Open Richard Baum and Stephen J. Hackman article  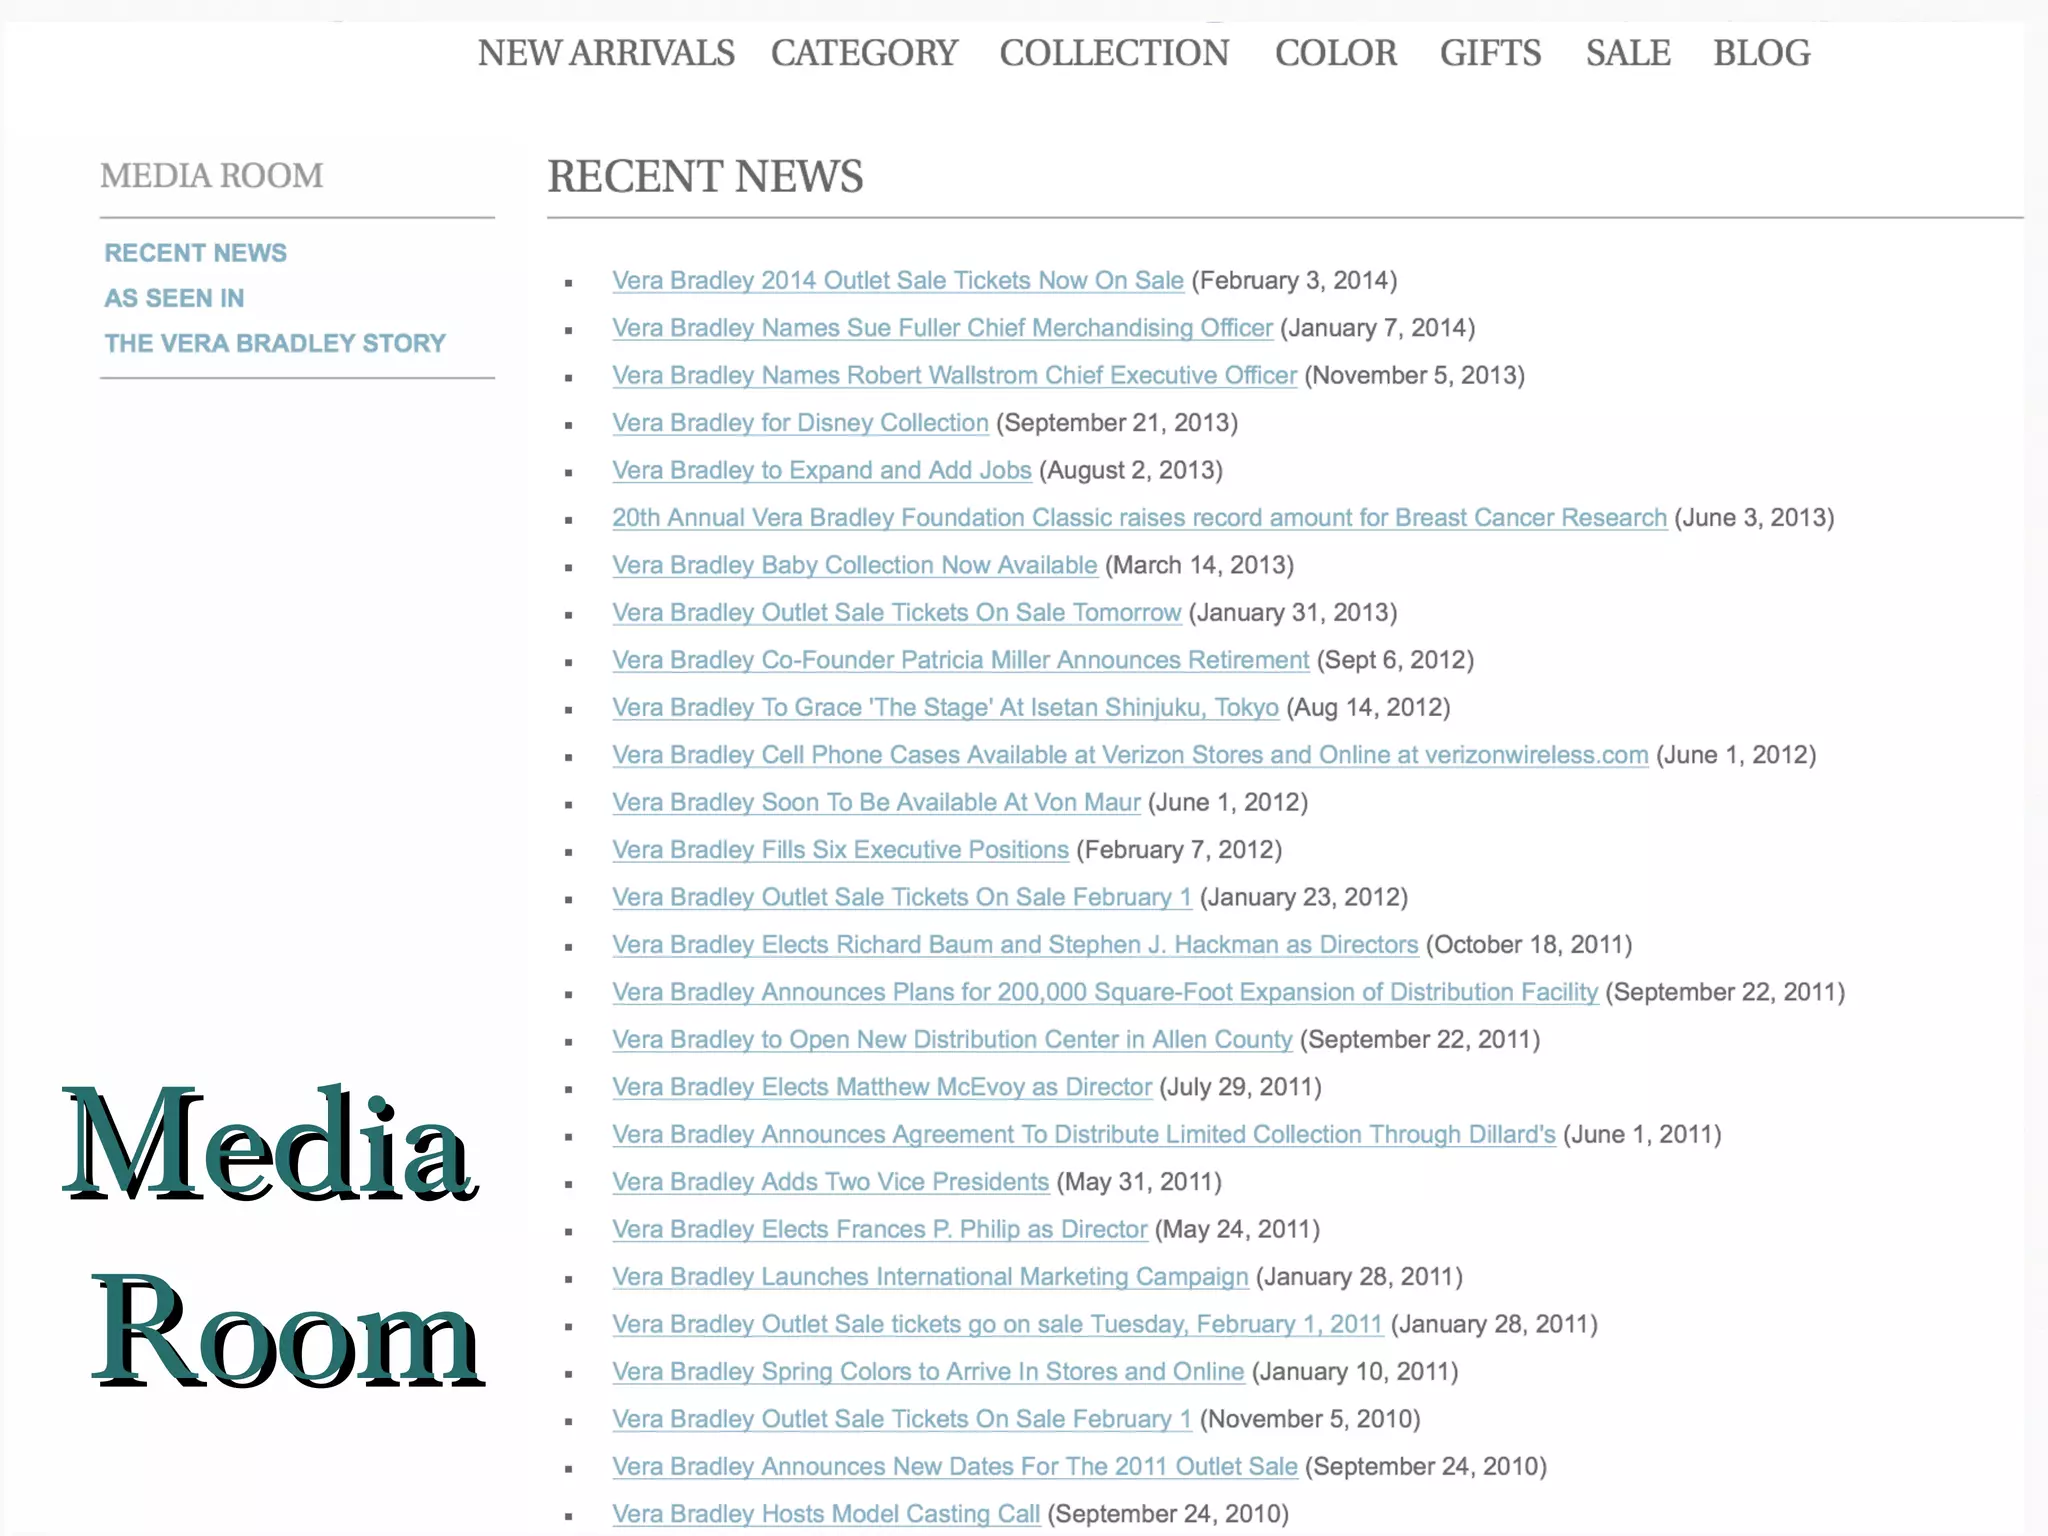pyautogui.click(x=1015, y=945)
